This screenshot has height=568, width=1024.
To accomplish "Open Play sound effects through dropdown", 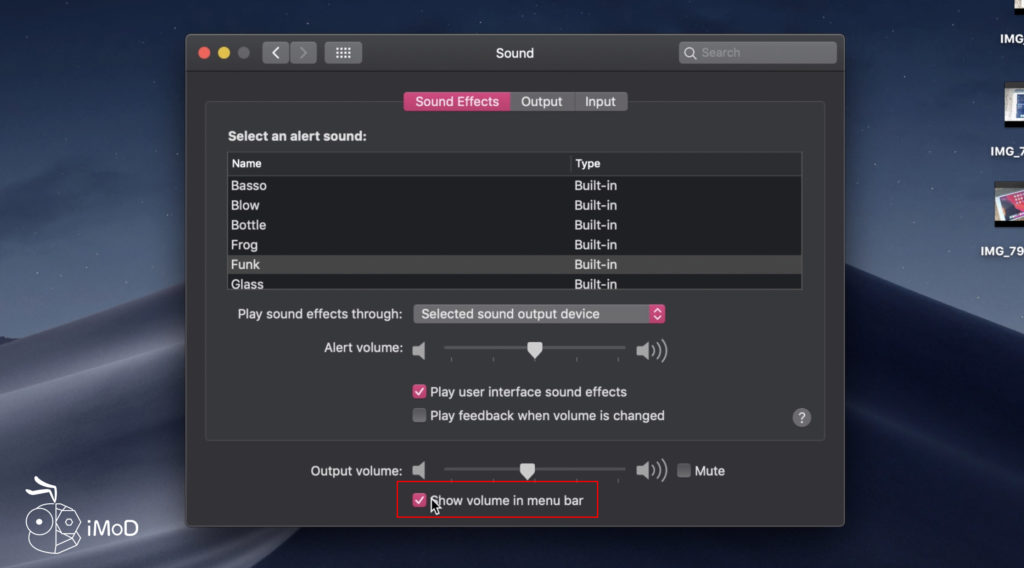I will [539, 314].
